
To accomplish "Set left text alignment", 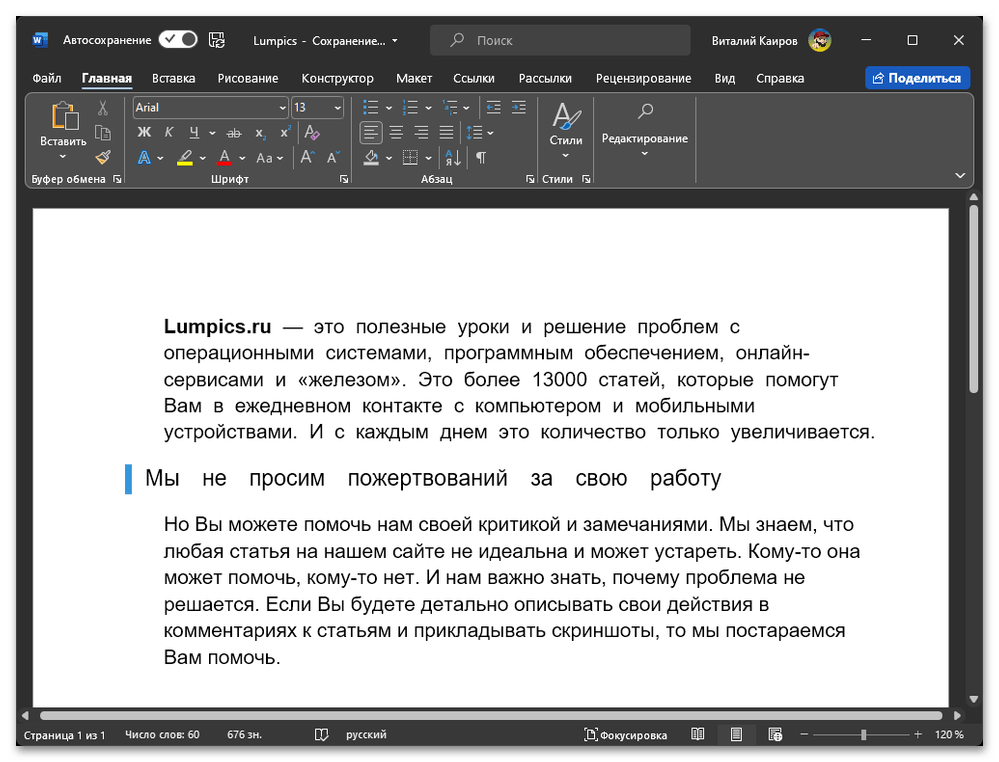I will point(371,133).
